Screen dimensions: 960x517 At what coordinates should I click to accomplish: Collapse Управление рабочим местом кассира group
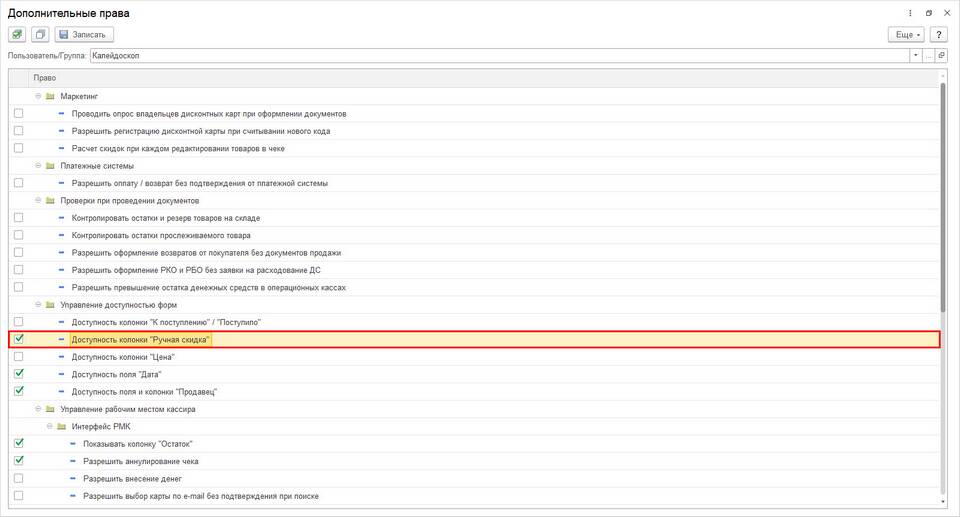click(38, 409)
